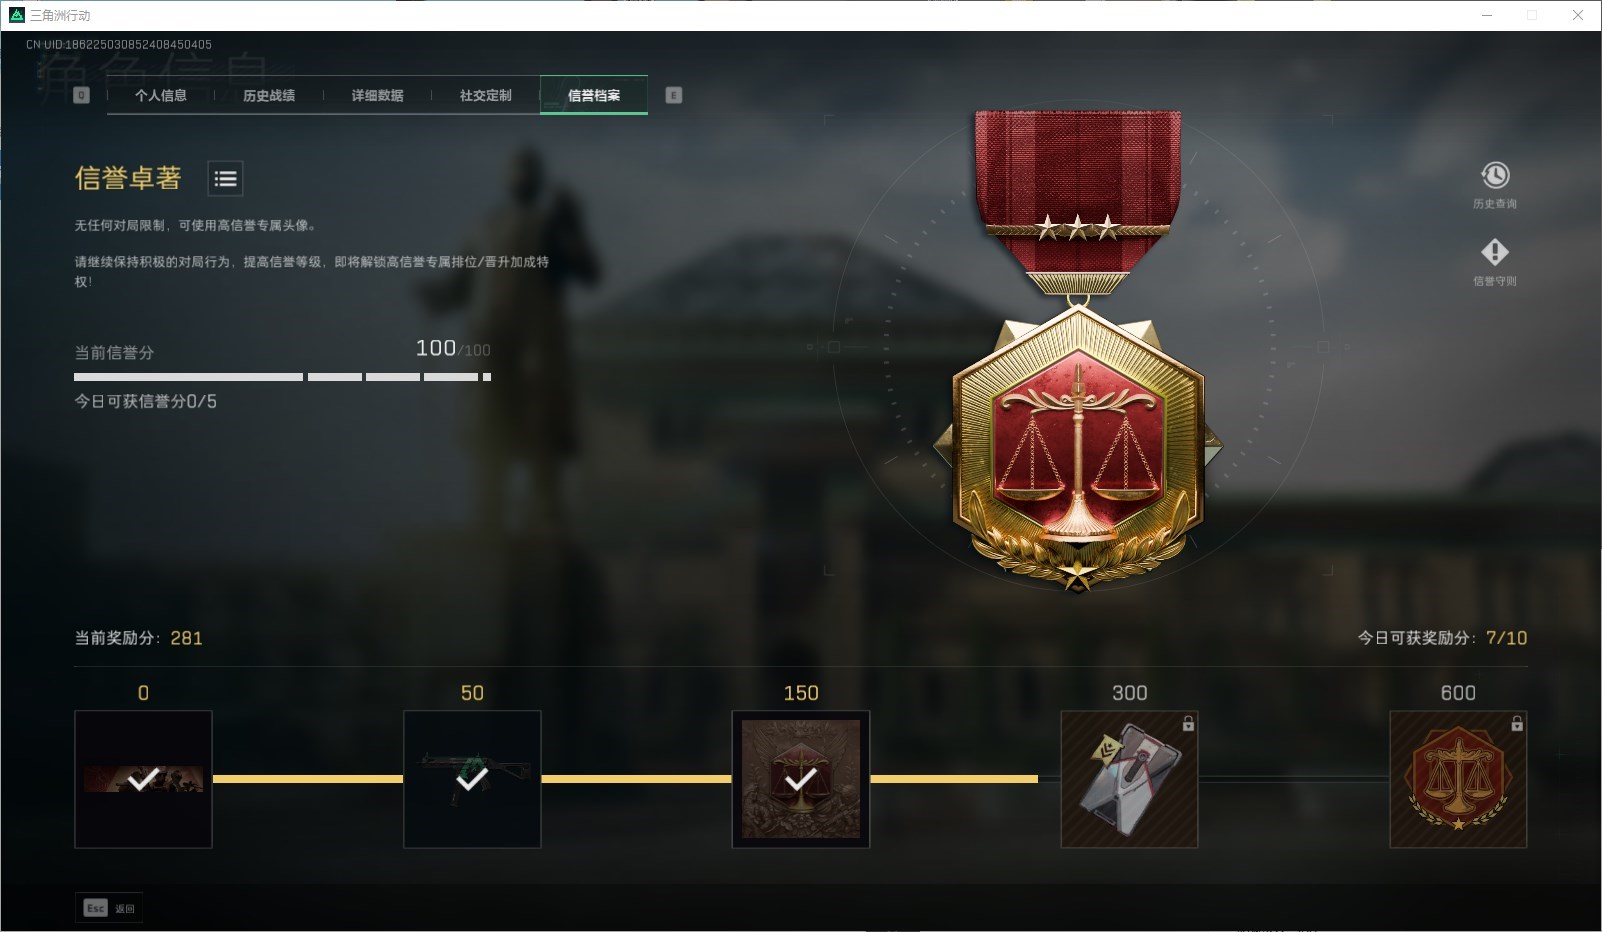
Task: Click the 当前信誉分 progress bar
Action: coord(282,377)
